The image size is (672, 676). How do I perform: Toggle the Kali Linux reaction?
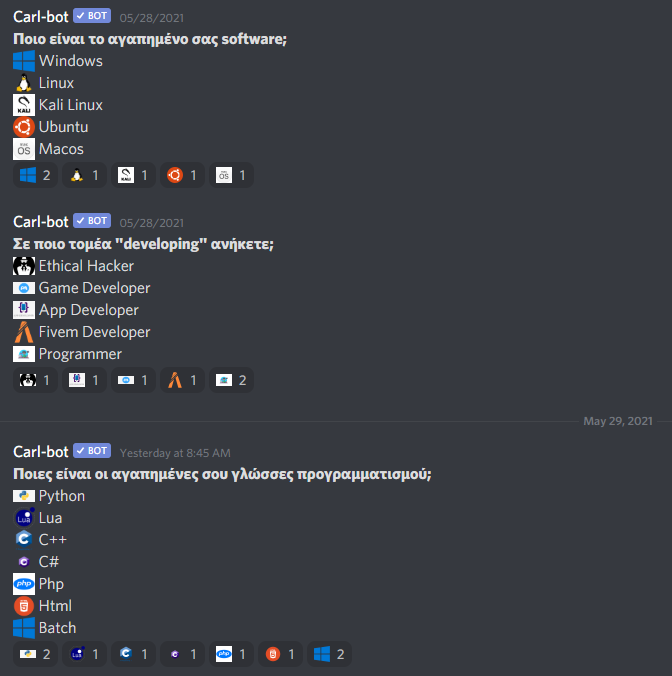pyautogui.click(x=133, y=175)
